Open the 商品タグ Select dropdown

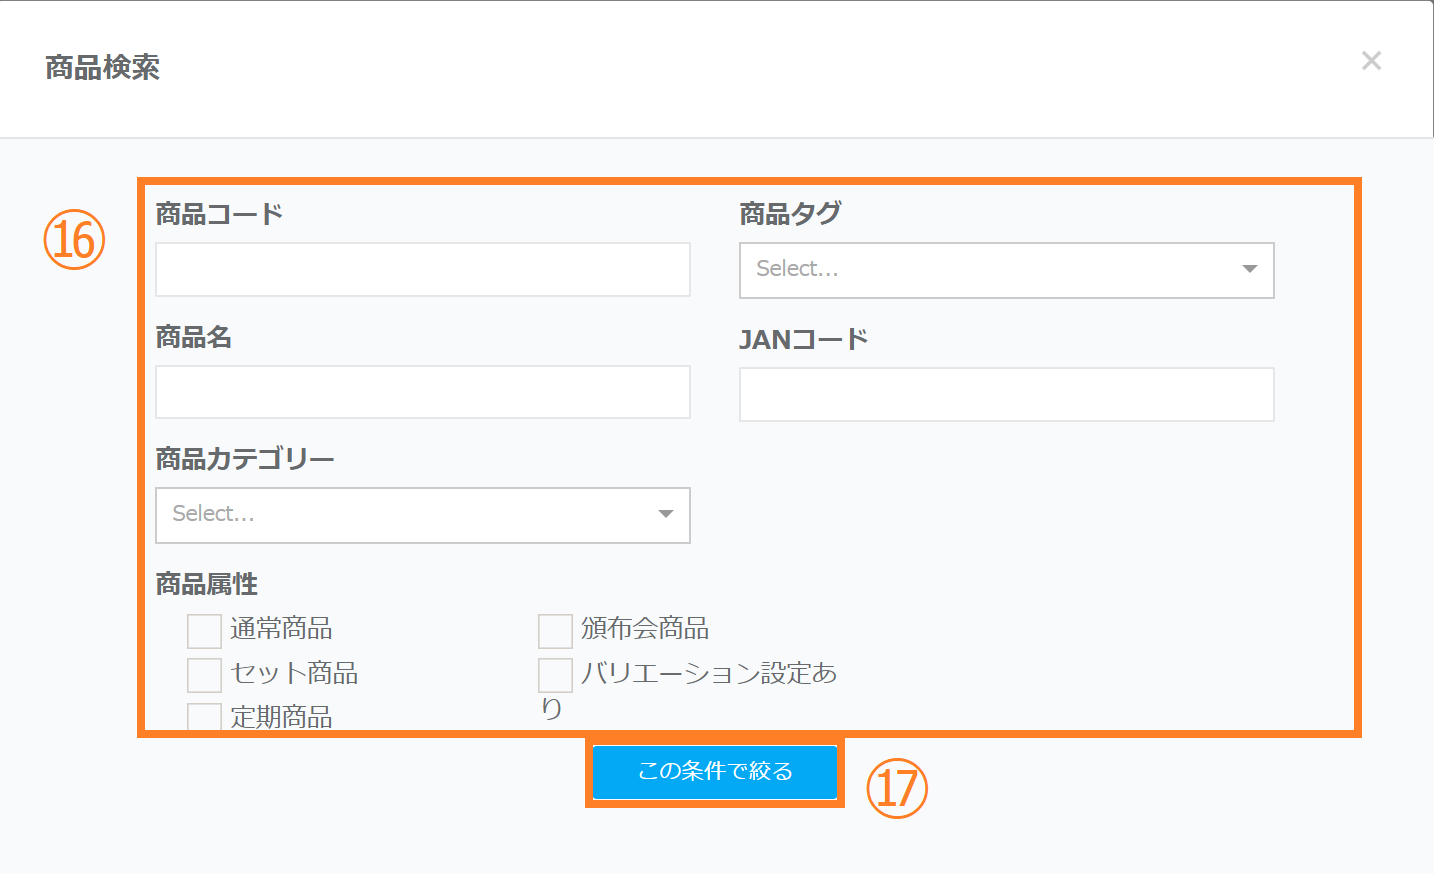[x=990, y=270]
